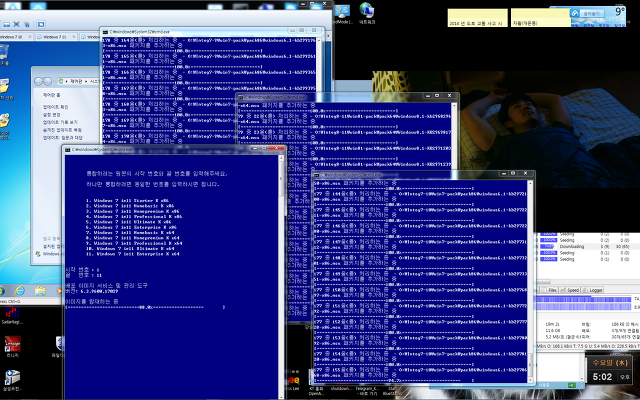The height and width of the screenshot is (400, 640).
Task: Open the monitor icon left of Network
Action: tap(343, 13)
